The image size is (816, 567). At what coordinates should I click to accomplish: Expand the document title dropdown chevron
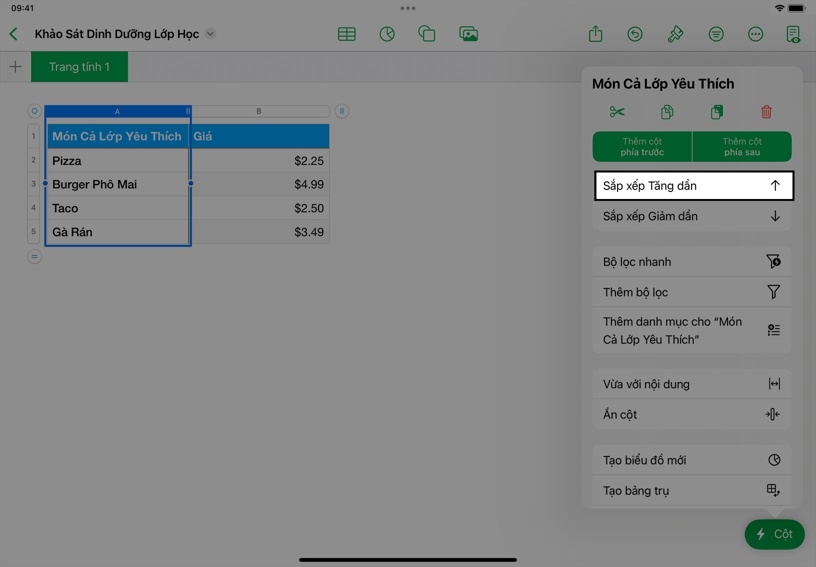pyautogui.click(x=210, y=34)
